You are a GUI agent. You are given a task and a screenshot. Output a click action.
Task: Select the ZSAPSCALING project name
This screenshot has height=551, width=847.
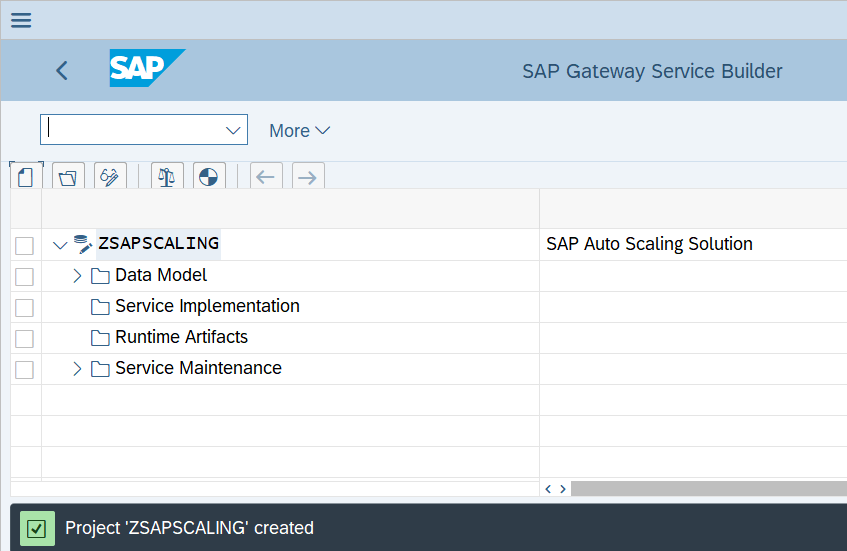point(159,243)
